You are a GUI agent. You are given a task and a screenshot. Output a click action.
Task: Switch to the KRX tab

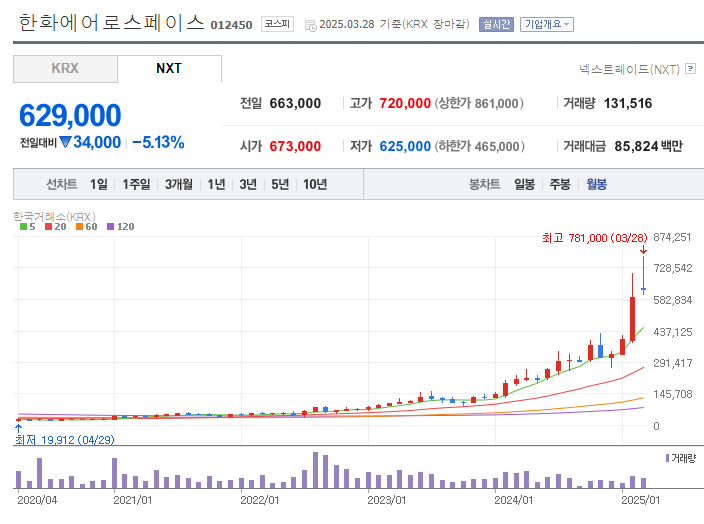tap(66, 69)
